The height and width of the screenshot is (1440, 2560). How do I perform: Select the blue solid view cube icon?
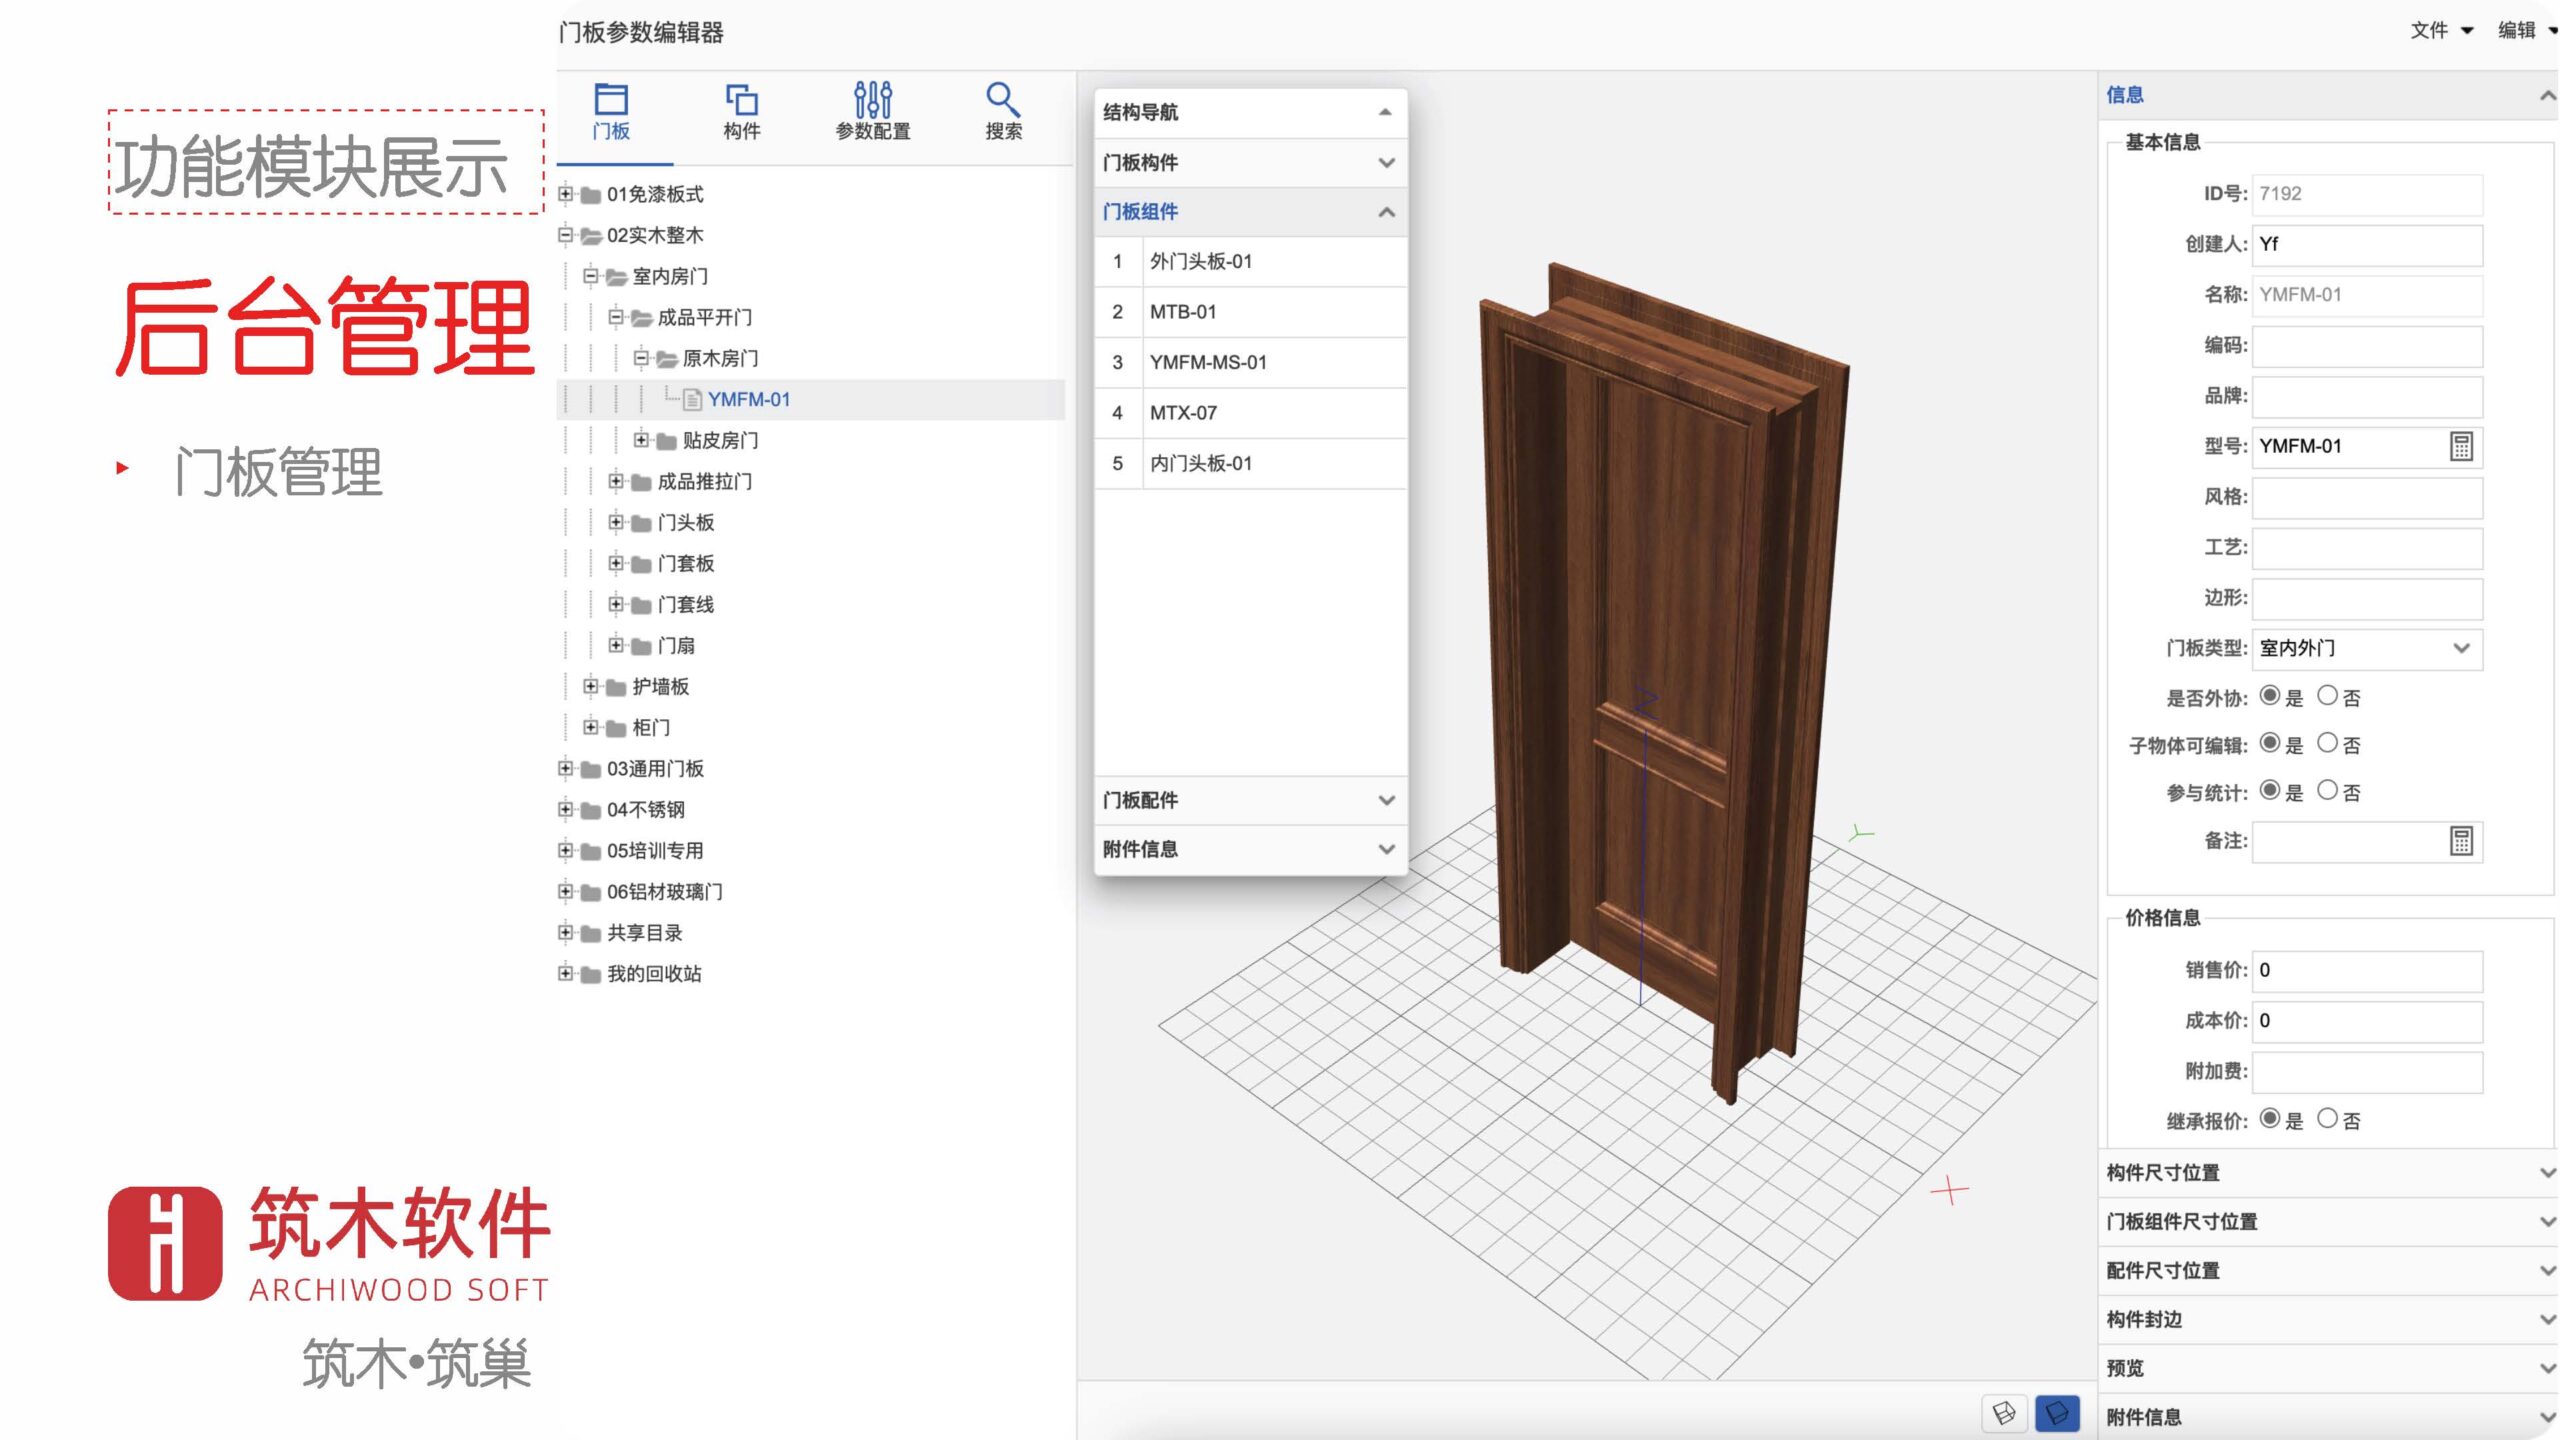point(2057,1412)
